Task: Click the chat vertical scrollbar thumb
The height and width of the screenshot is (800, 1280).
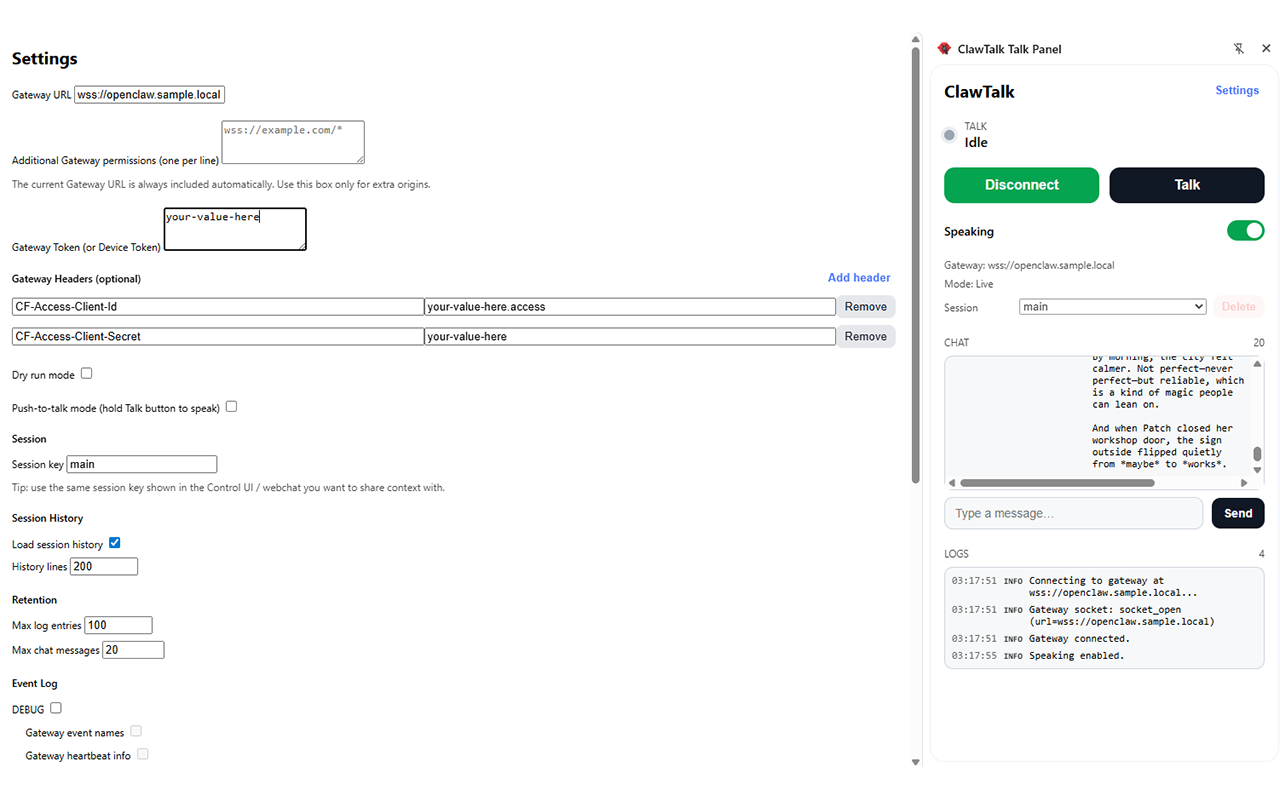Action: coord(1257,454)
